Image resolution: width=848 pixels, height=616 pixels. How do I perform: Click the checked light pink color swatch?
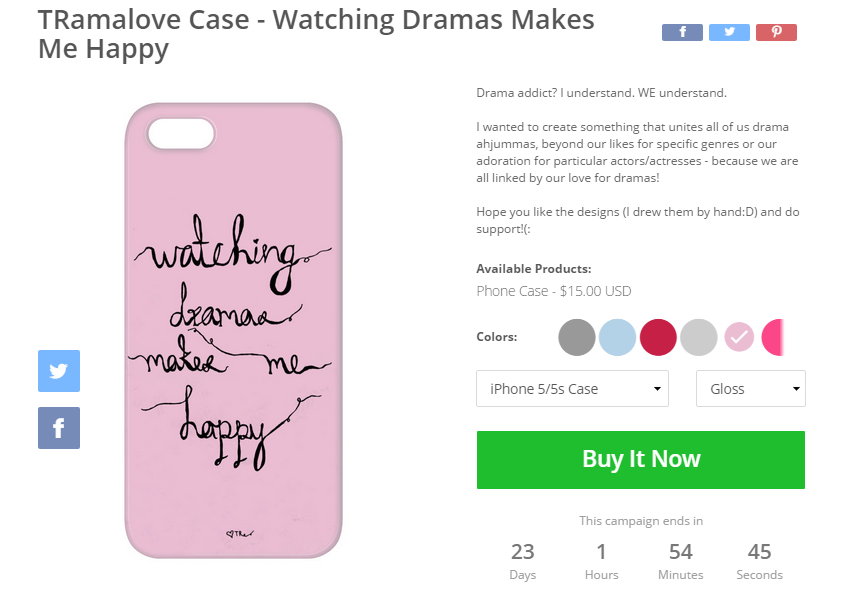[739, 337]
